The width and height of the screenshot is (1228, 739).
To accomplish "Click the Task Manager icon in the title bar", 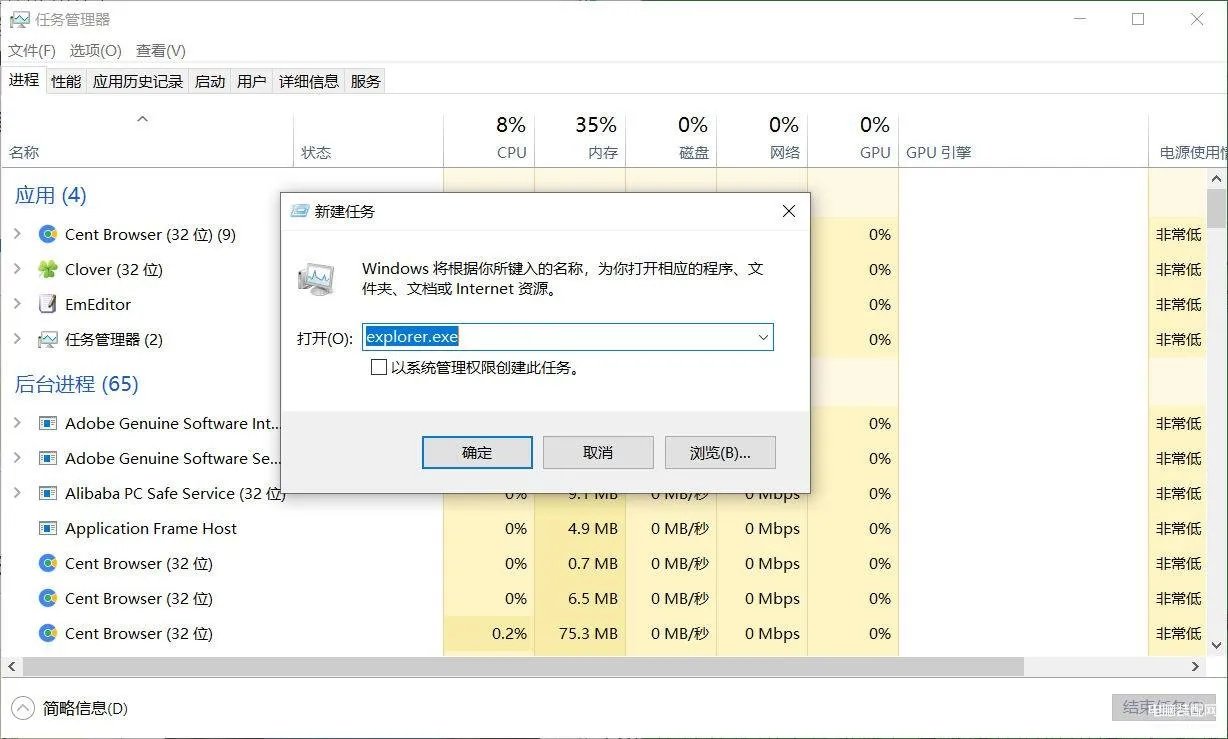I will click(21, 18).
